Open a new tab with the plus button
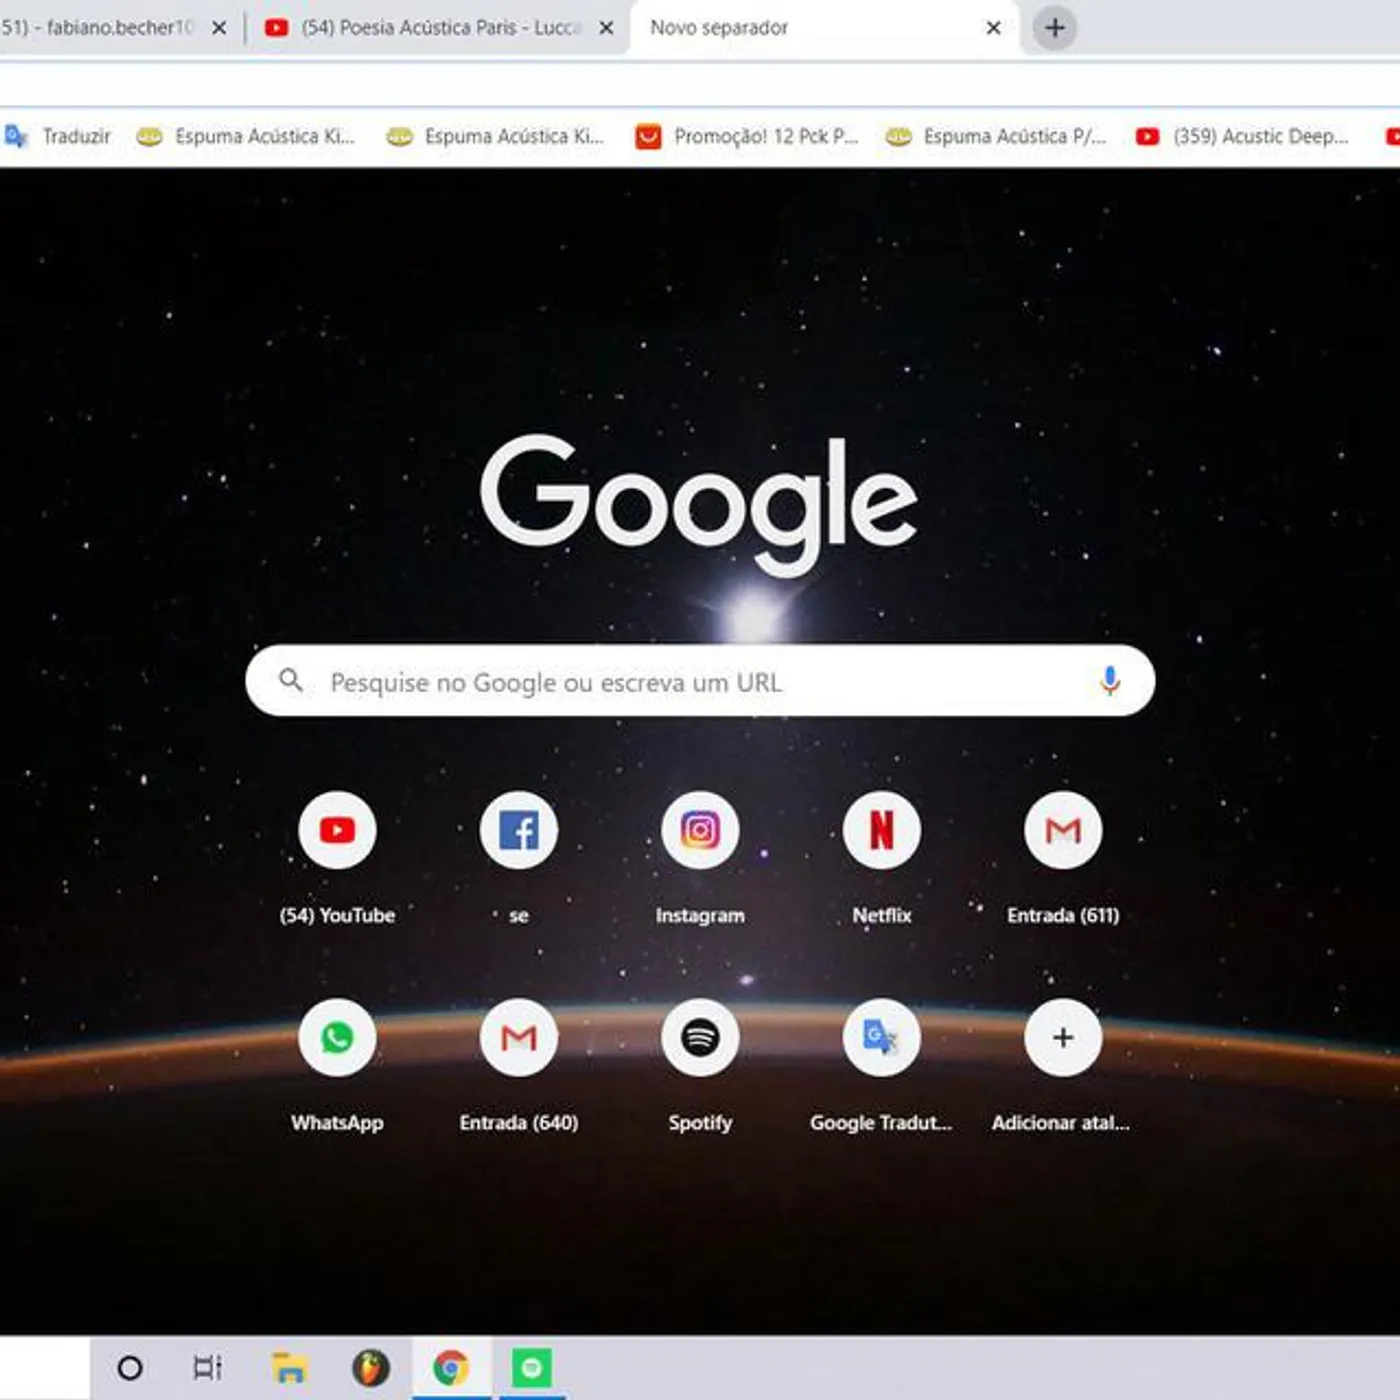1400x1400 pixels. [1054, 28]
